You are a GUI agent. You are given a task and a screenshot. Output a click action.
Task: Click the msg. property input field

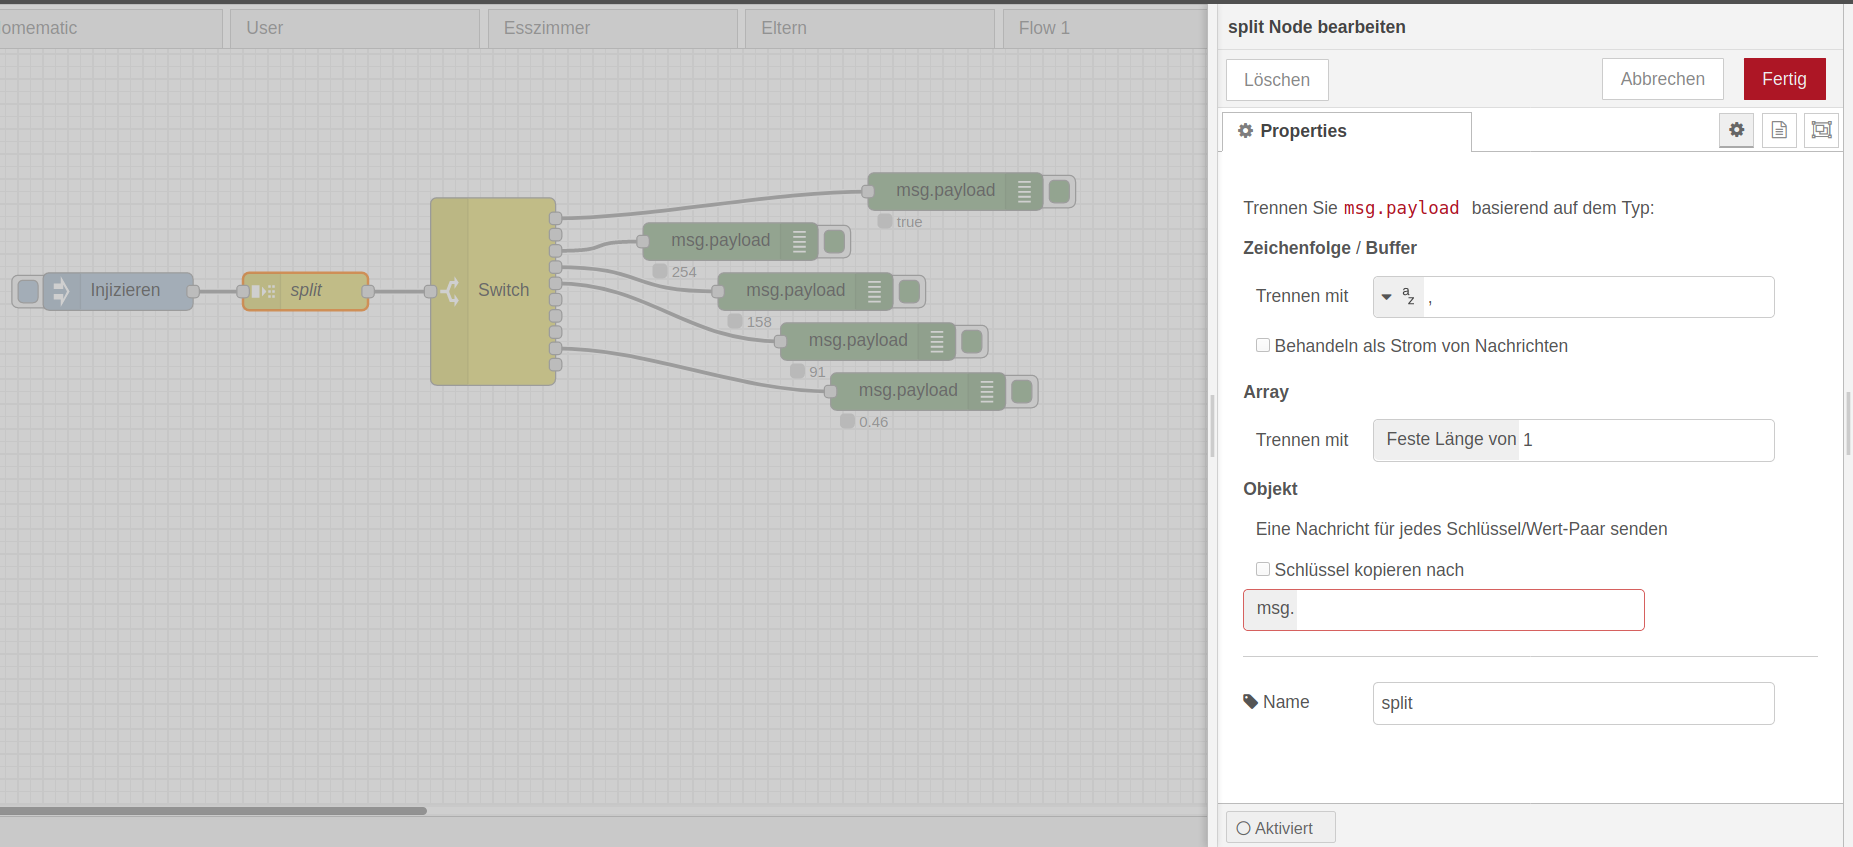pyautogui.click(x=1469, y=610)
